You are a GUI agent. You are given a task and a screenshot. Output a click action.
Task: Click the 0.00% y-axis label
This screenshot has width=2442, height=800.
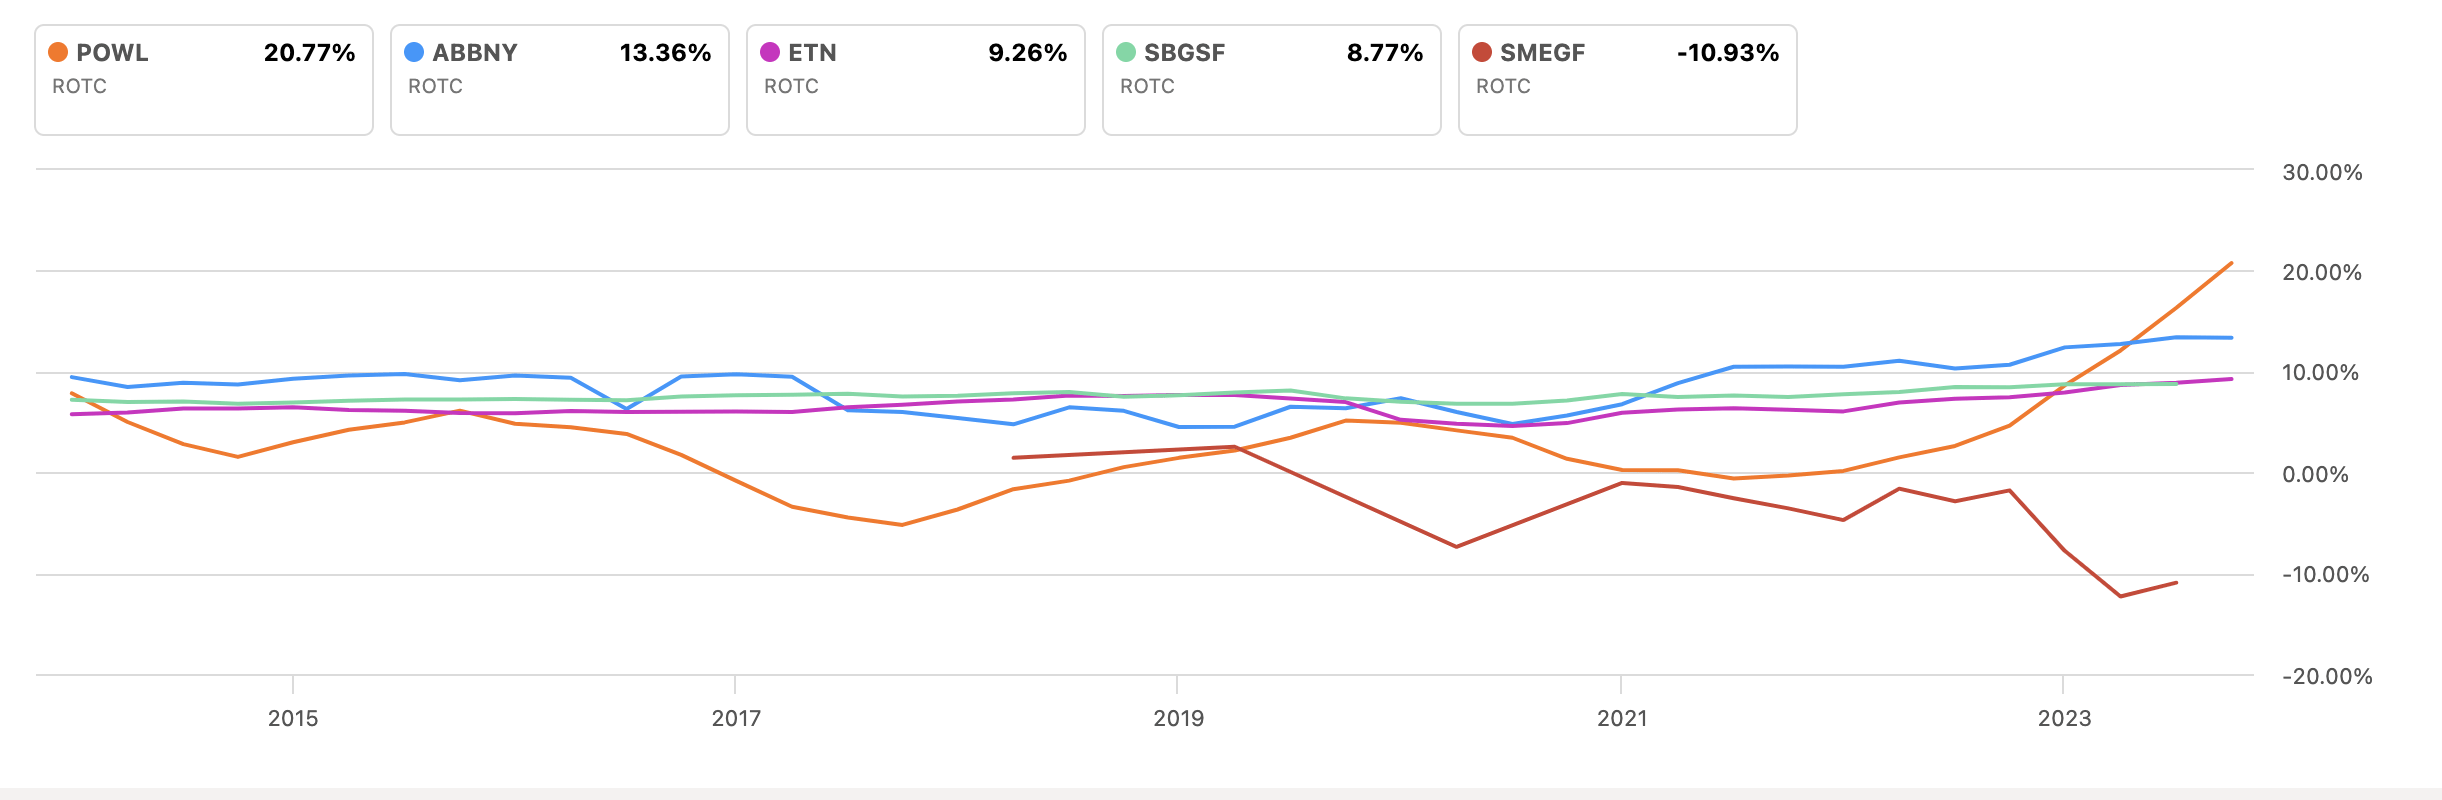click(2315, 475)
